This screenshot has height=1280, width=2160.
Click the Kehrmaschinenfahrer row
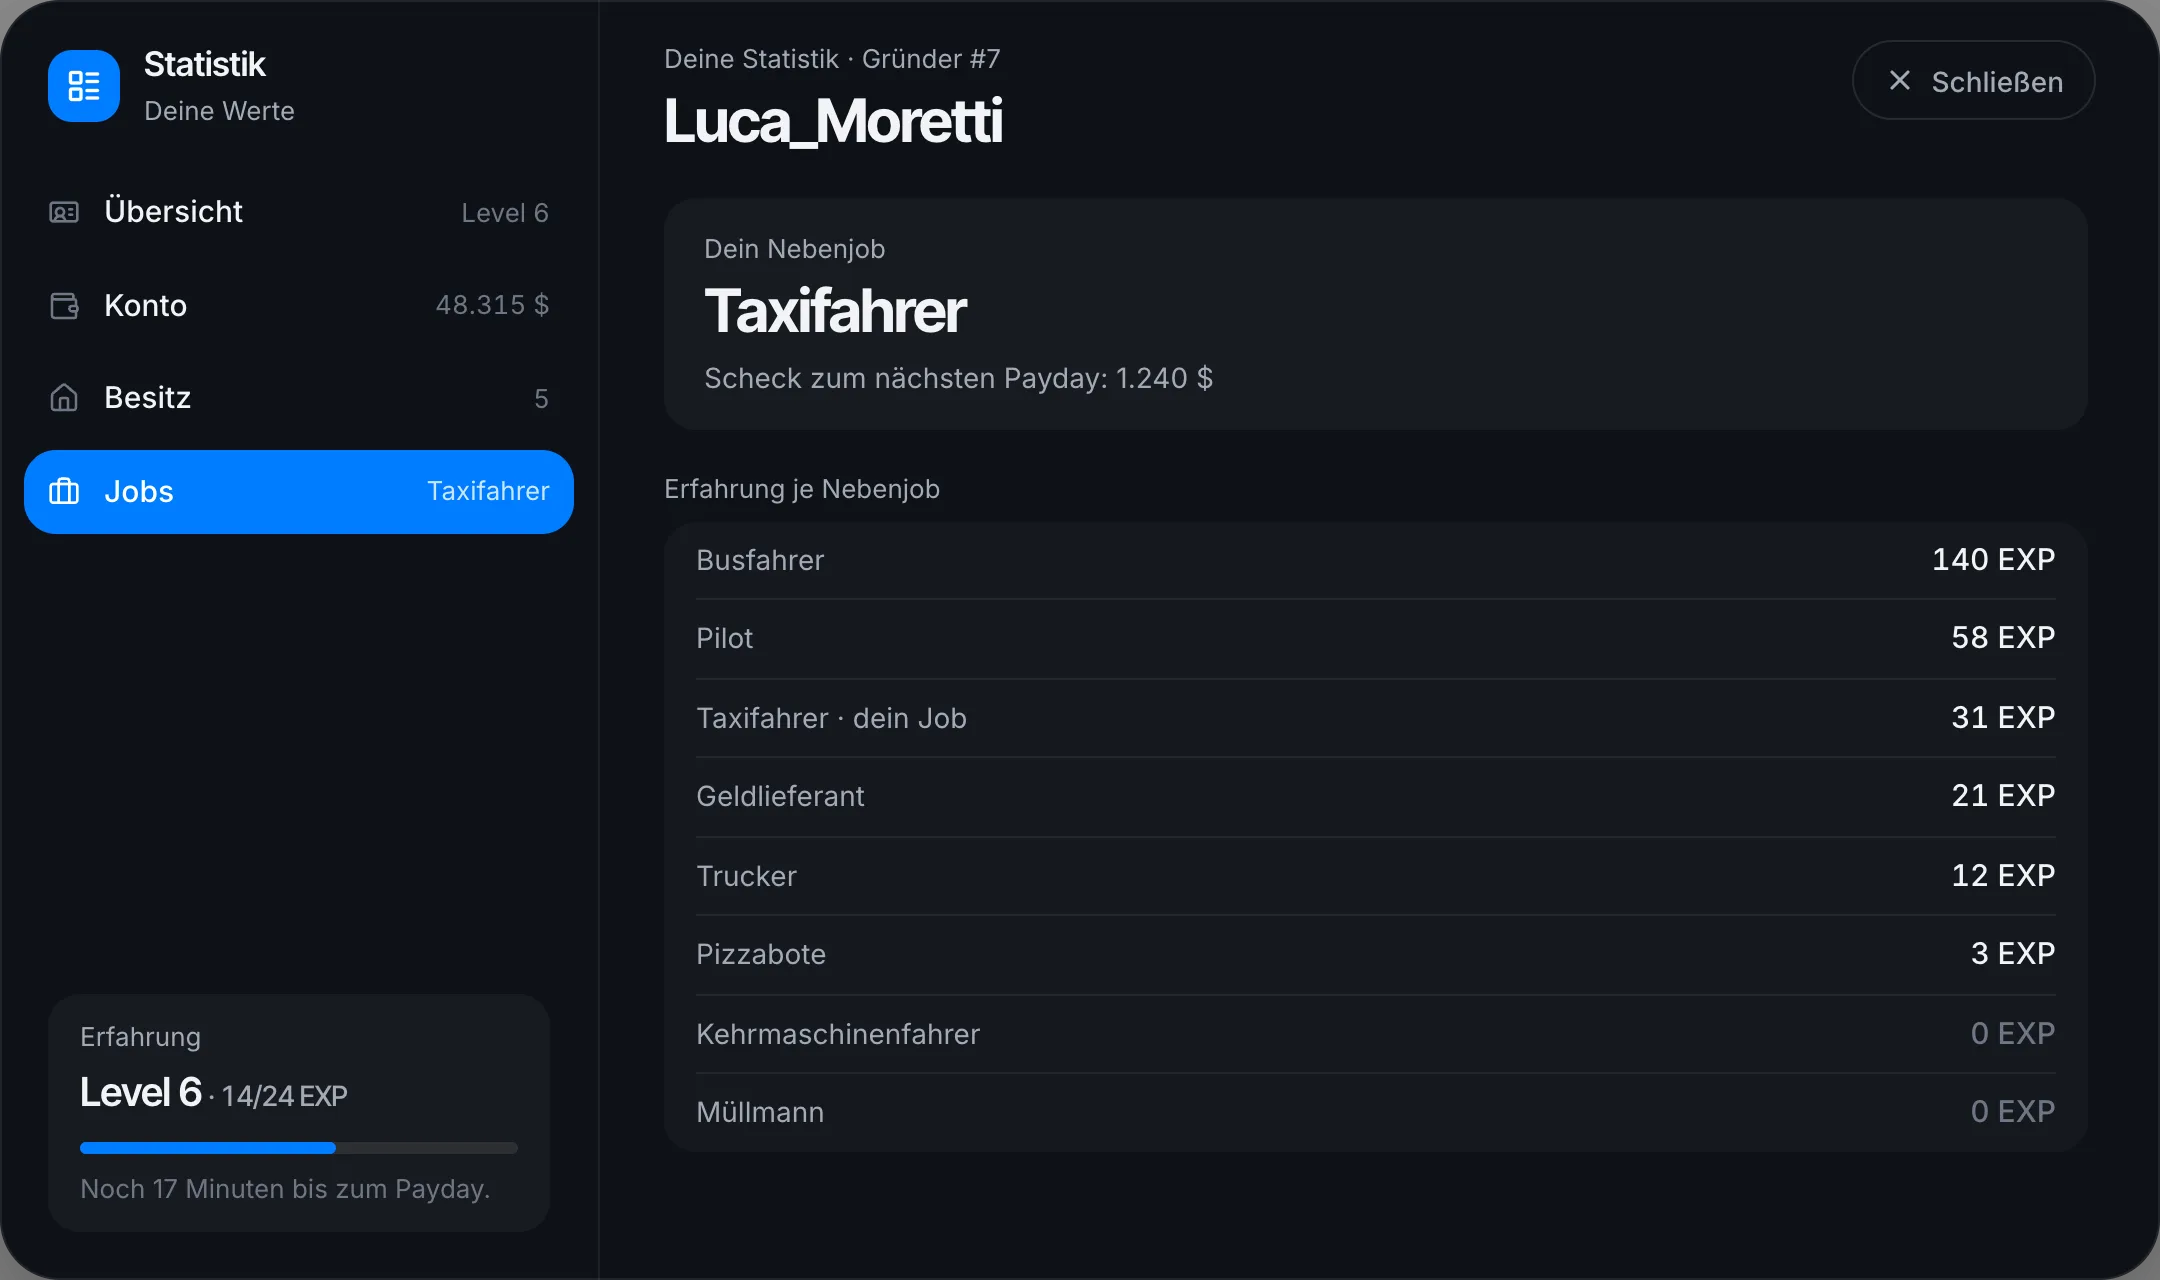tap(1376, 1033)
